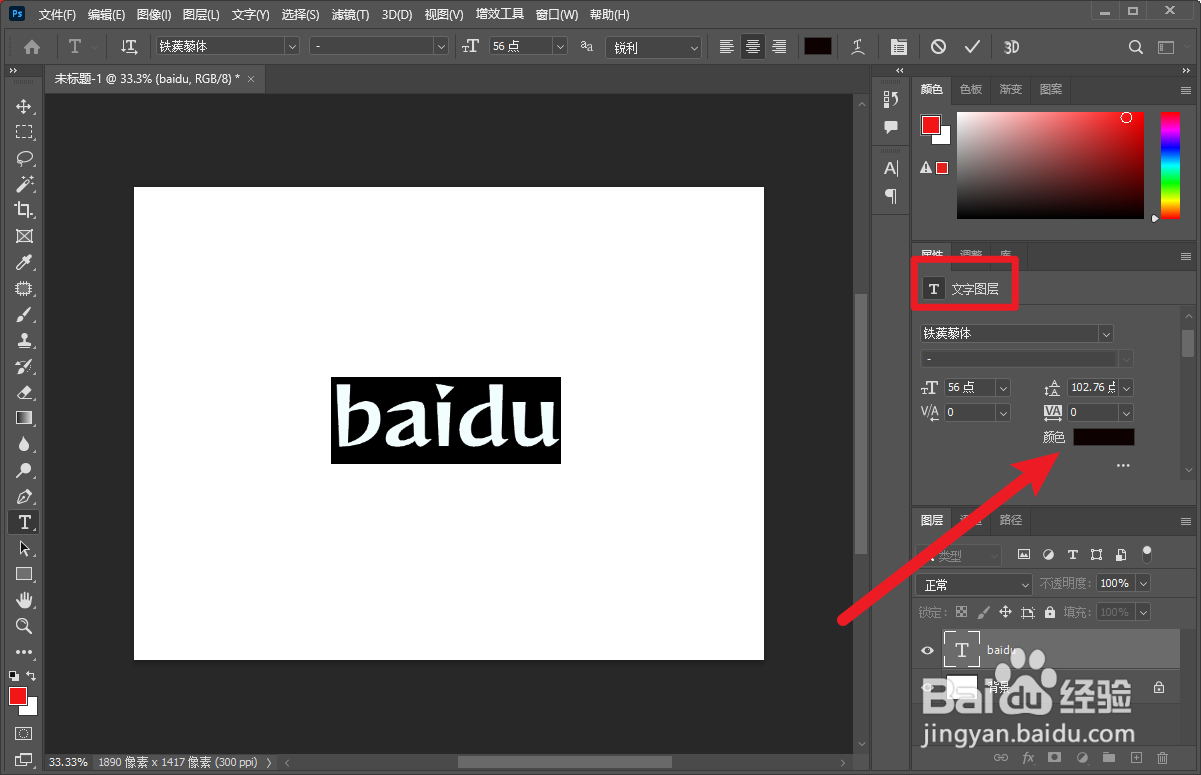Select the History Brush tool
1201x775 pixels.
24,366
